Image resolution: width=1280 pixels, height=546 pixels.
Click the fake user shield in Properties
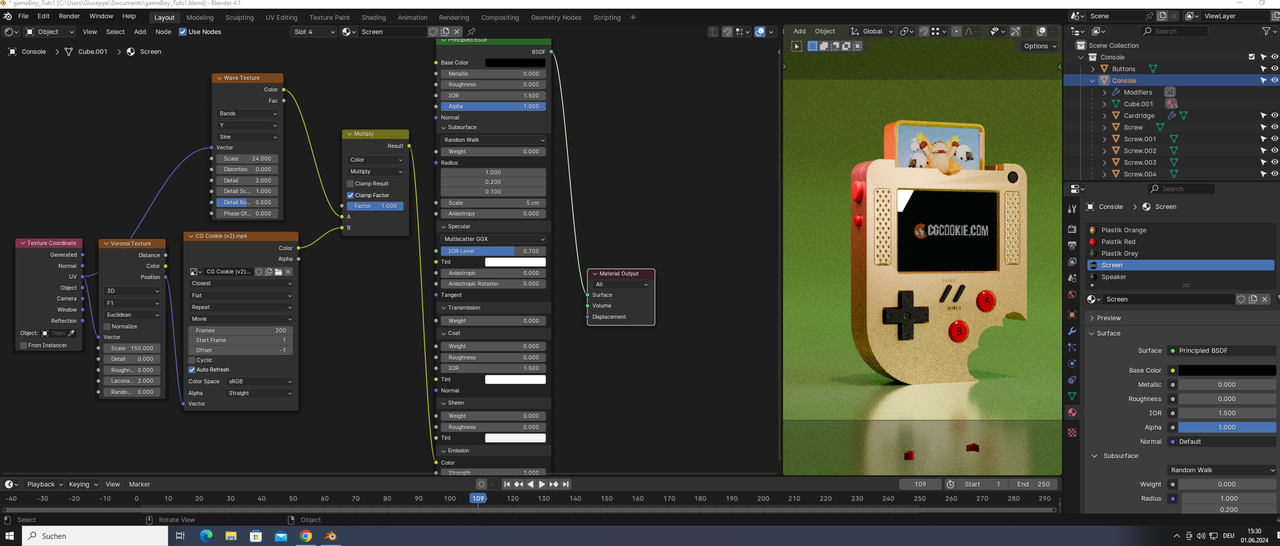pyautogui.click(x=1241, y=299)
